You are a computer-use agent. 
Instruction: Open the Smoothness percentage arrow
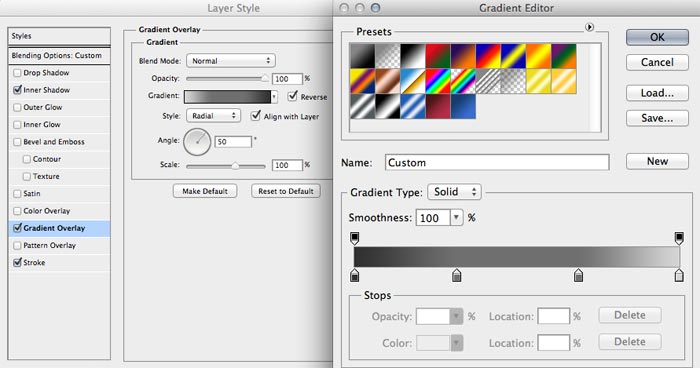(456, 217)
